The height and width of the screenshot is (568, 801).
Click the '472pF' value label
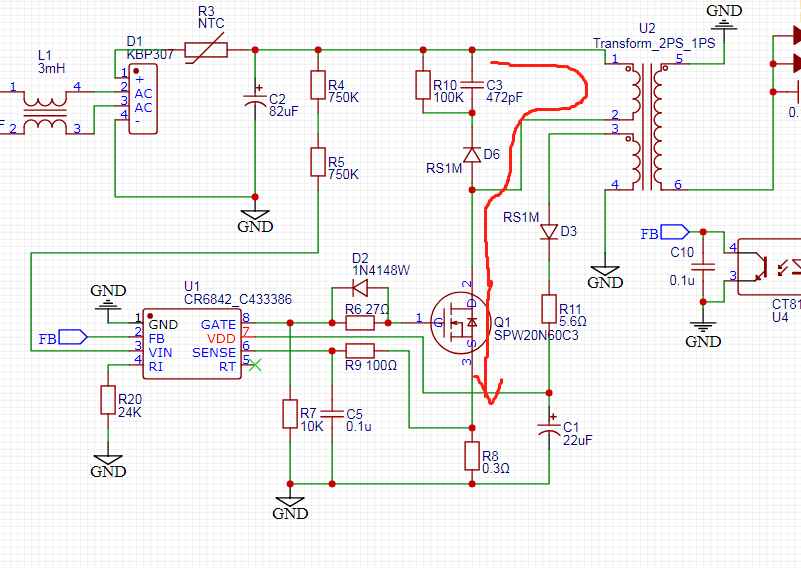coord(504,97)
